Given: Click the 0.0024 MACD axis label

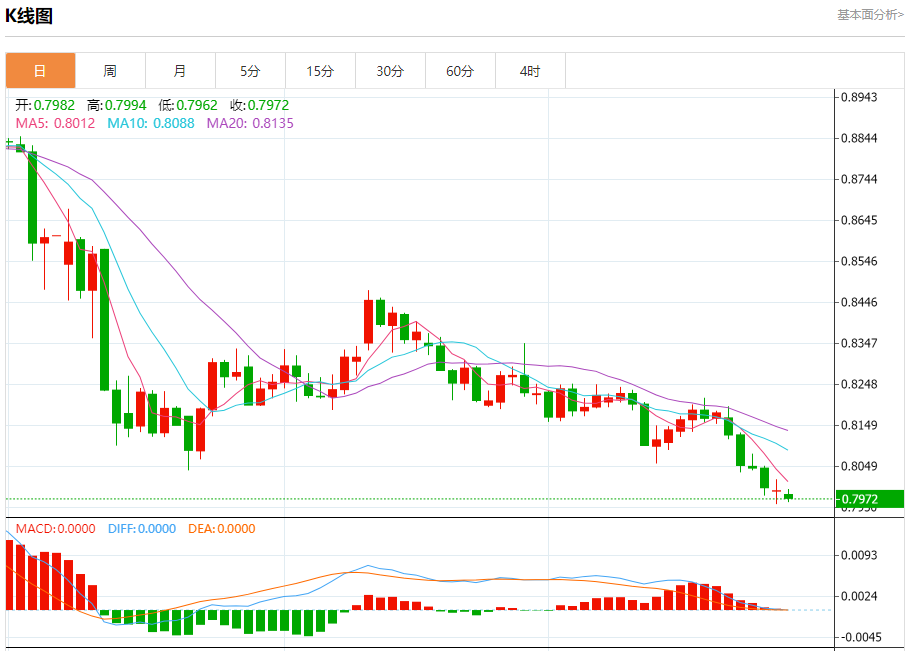Looking at the screenshot, I should click(859, 597).
